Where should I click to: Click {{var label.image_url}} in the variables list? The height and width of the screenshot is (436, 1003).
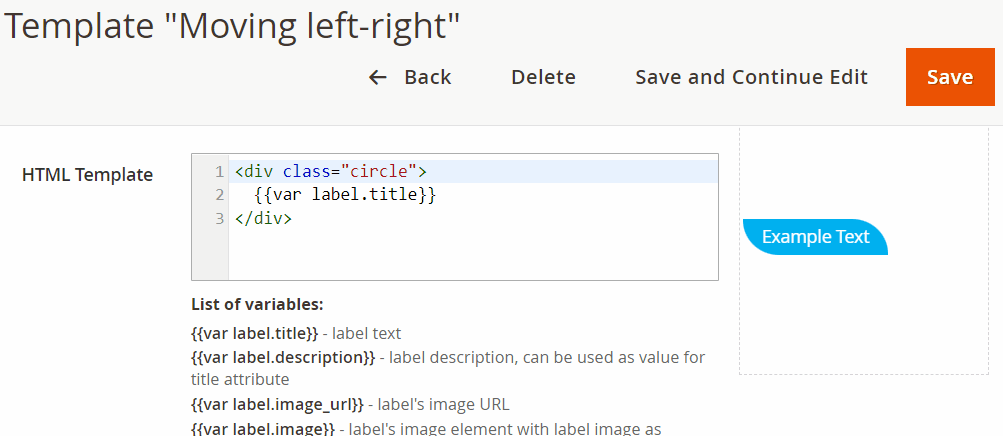click(277, 405)
